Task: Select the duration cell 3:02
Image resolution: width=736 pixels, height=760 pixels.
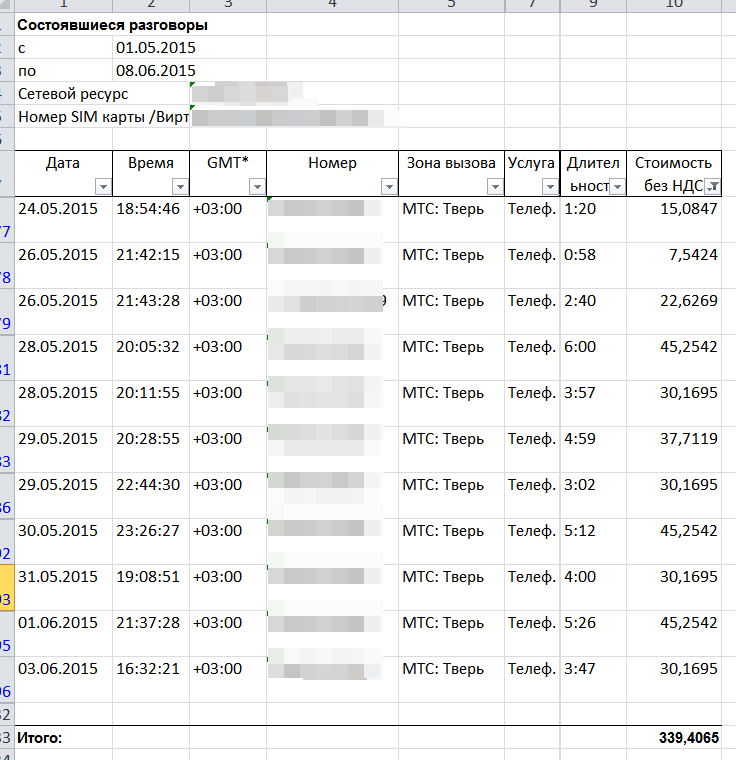Action: [593, 496]
